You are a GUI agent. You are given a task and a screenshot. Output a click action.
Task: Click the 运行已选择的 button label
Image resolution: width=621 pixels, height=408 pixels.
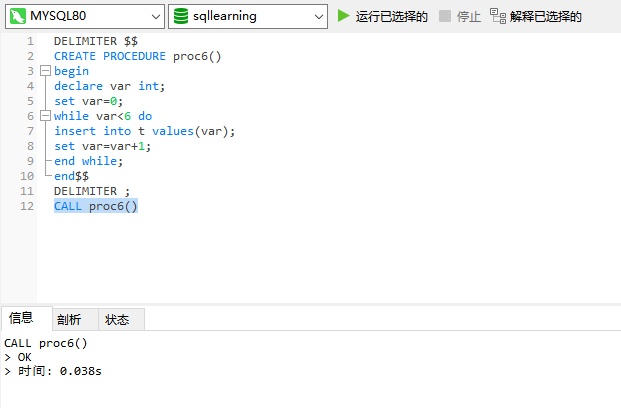tap(391, 17)
